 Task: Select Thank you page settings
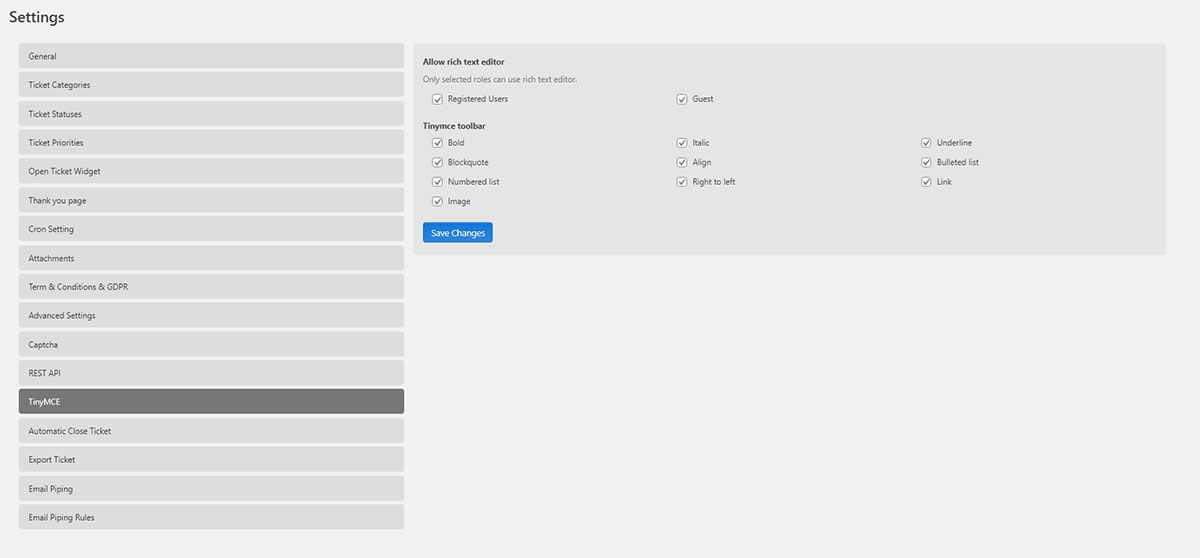211,200
